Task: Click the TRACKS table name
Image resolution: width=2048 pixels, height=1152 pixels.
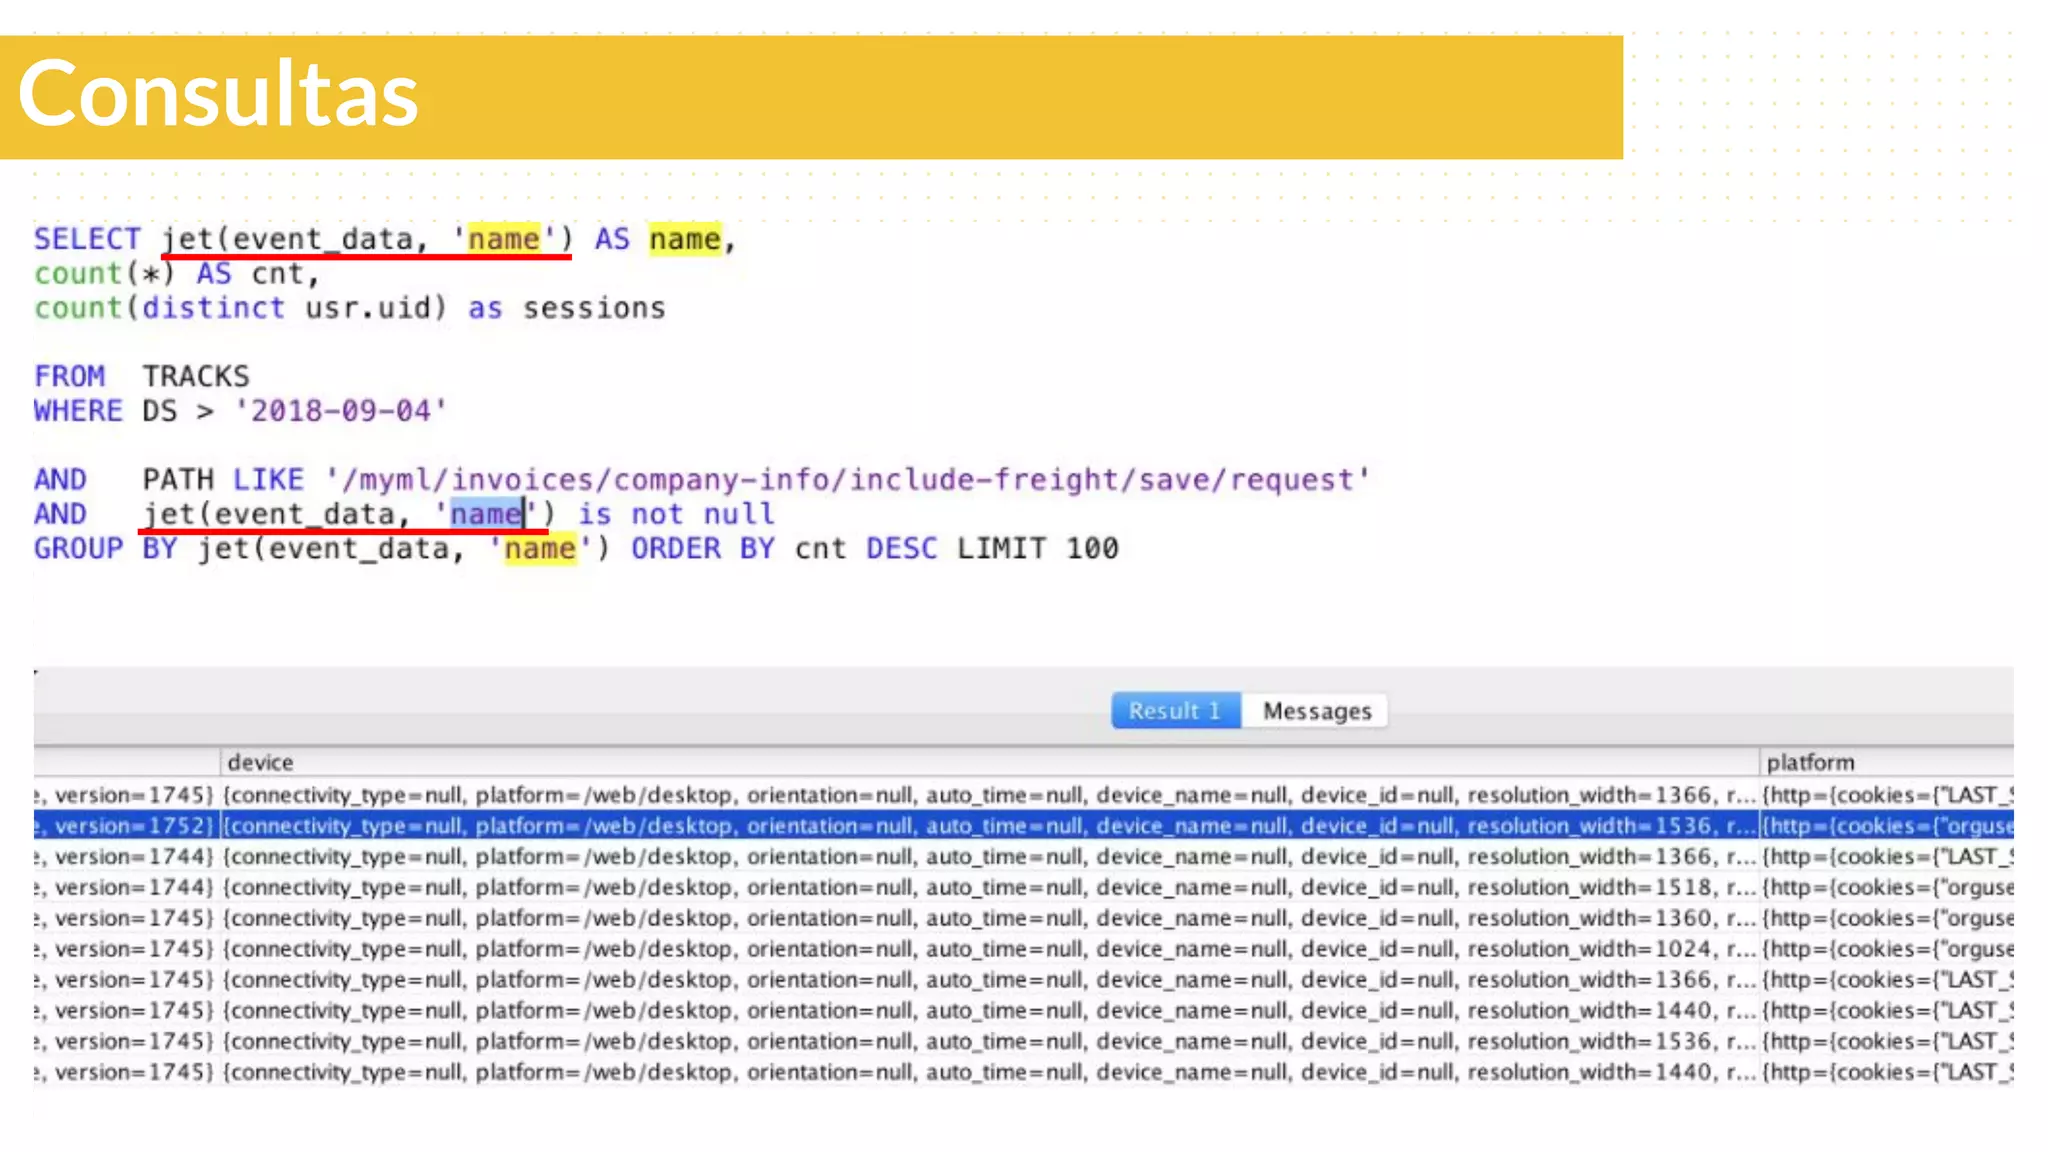Action: 195,376
